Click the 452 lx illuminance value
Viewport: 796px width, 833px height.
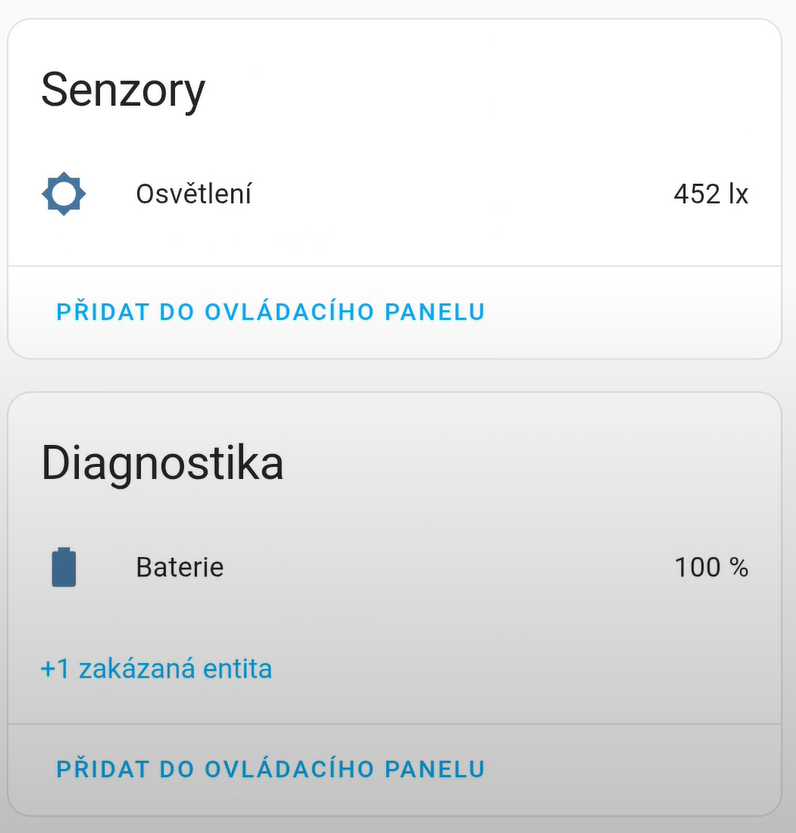[710, 194]
